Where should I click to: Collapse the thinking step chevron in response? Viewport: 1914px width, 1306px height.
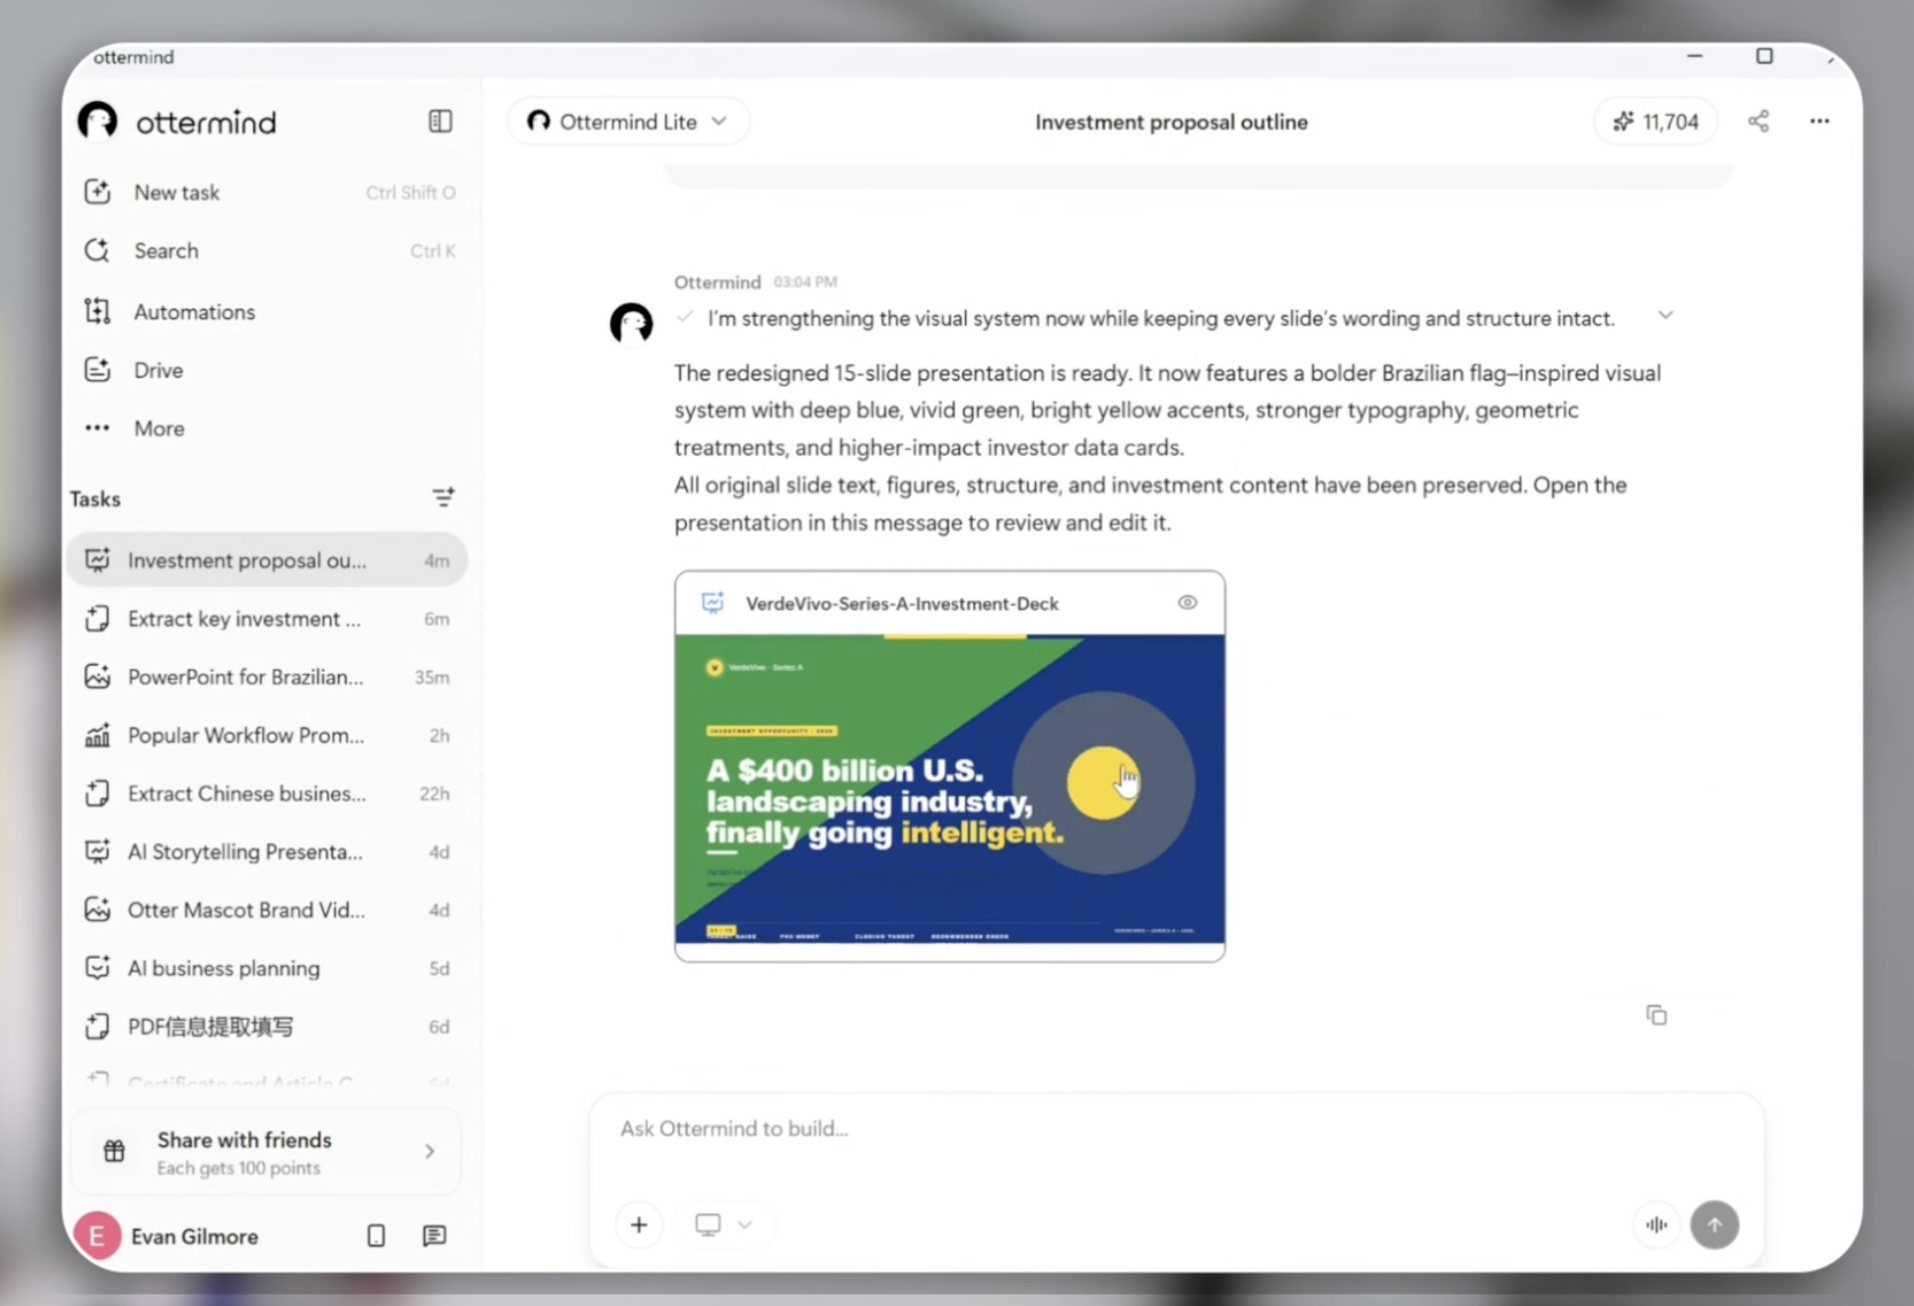point(1665,316)
